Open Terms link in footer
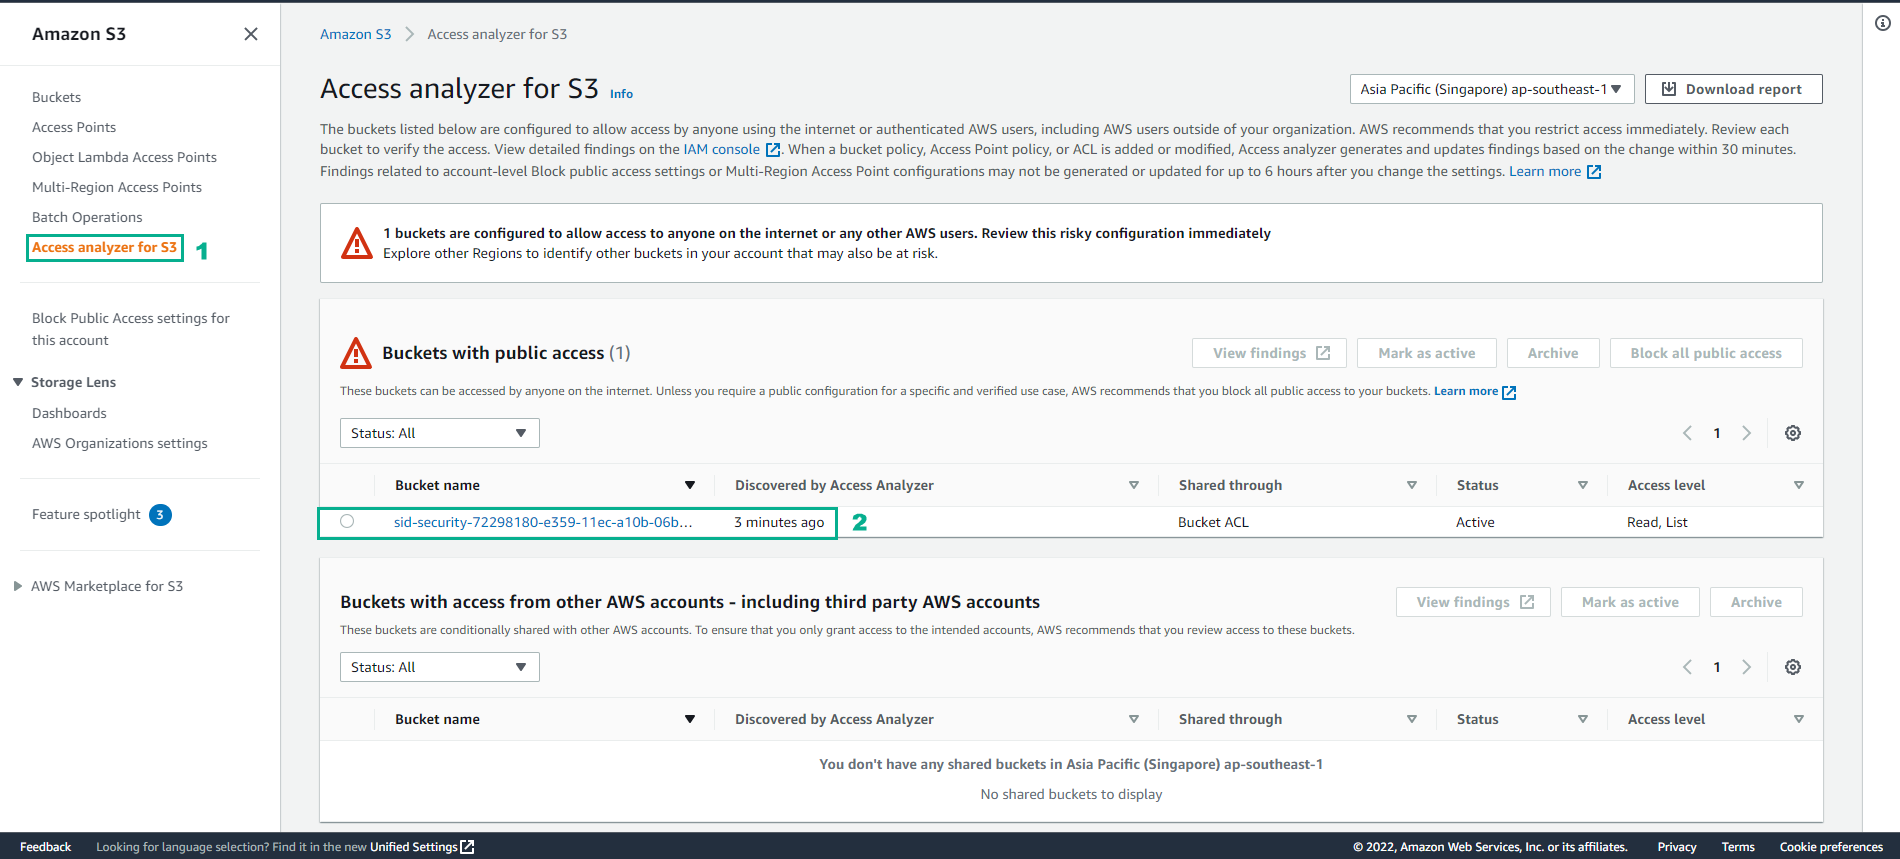 (x=1738, y=847)
